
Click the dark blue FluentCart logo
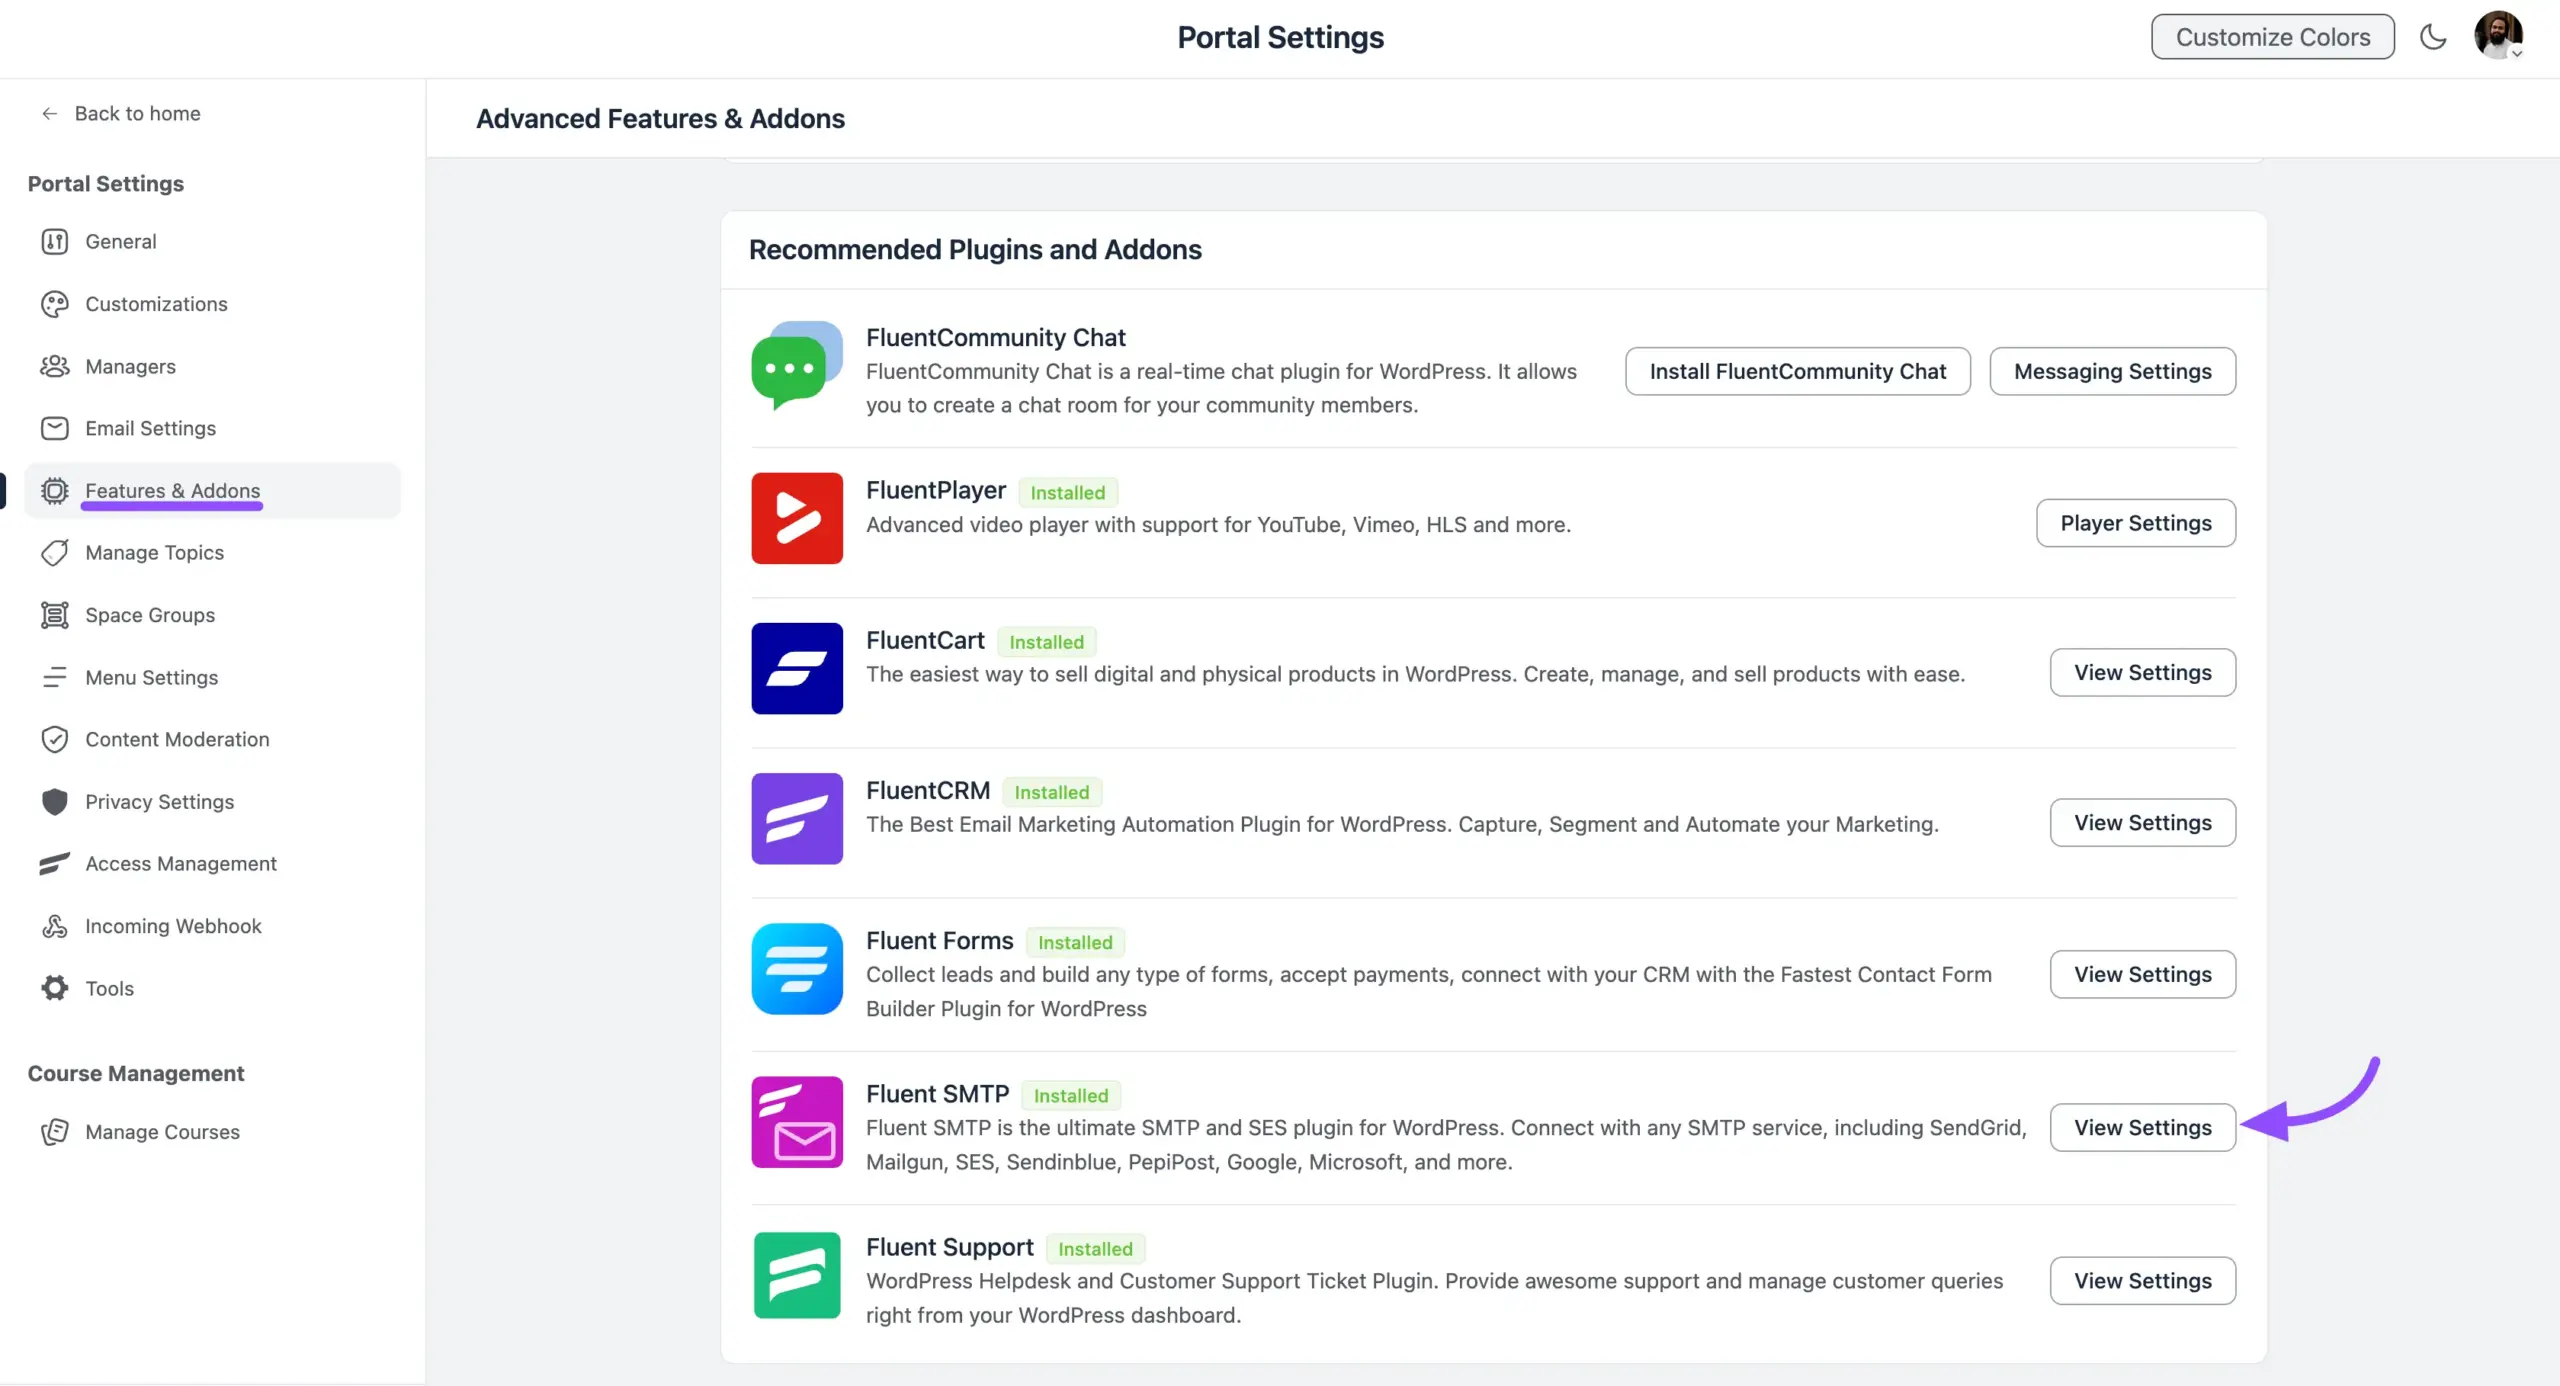797,668
